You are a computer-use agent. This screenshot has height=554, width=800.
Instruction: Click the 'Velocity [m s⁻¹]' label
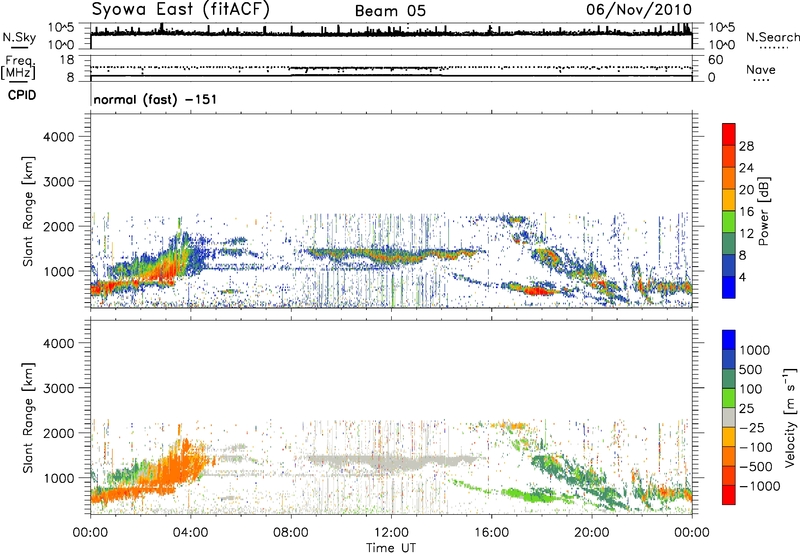pyautogui.click(x=790, y=417)
